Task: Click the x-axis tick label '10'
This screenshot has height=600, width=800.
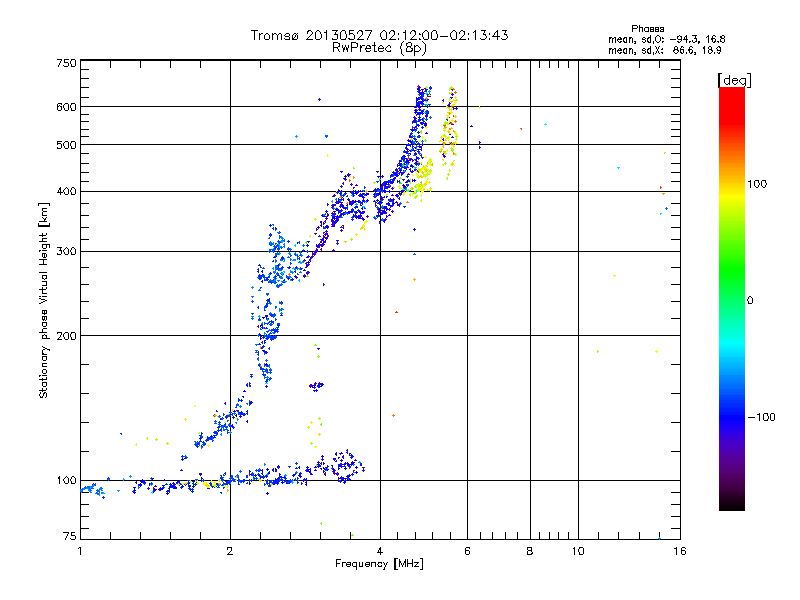Action: point(578,551)
